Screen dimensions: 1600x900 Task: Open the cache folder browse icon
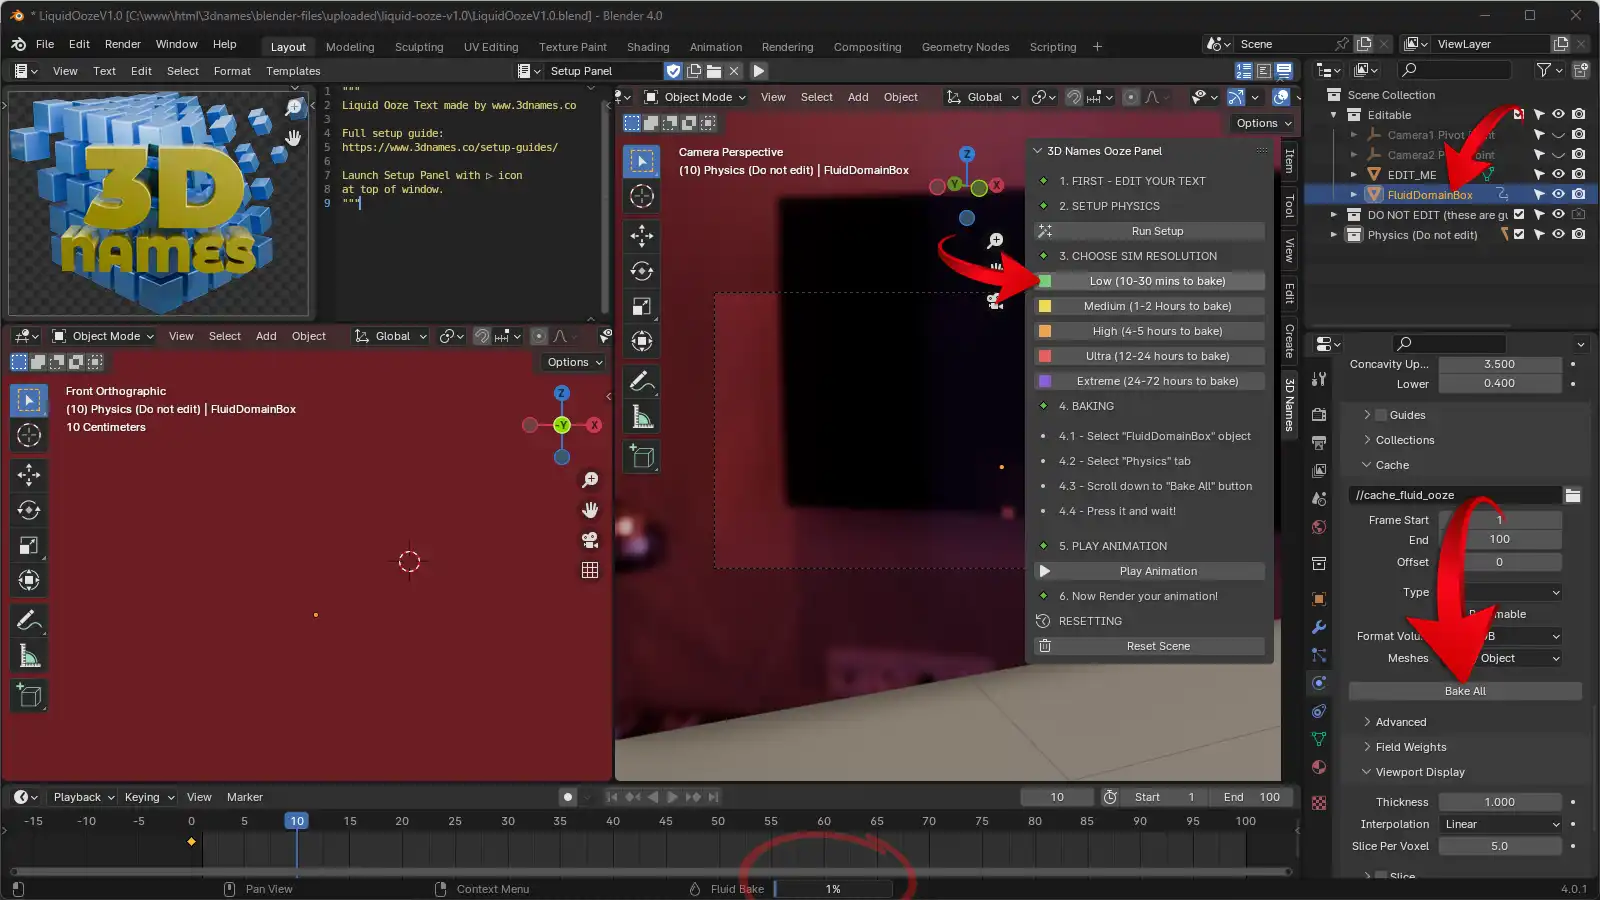[1573, 495]
